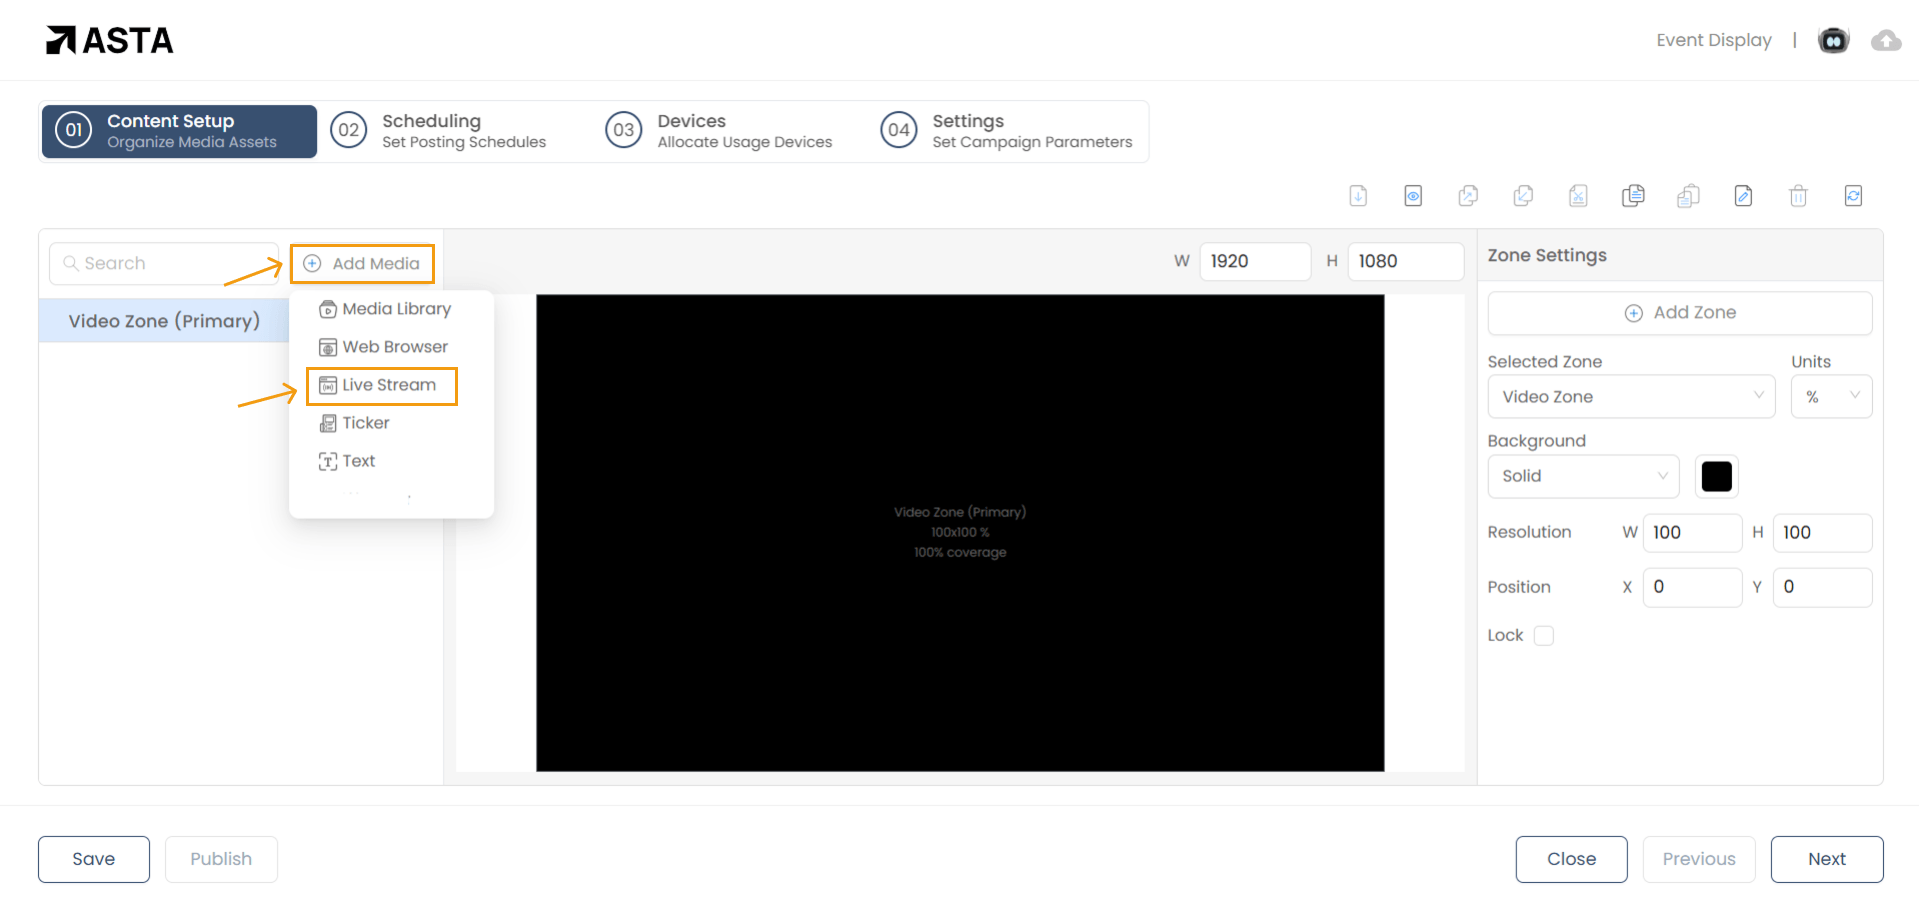Select Ticker from the media menu
The width and height of the screenshot is (1919, 908).
point(365,423)
